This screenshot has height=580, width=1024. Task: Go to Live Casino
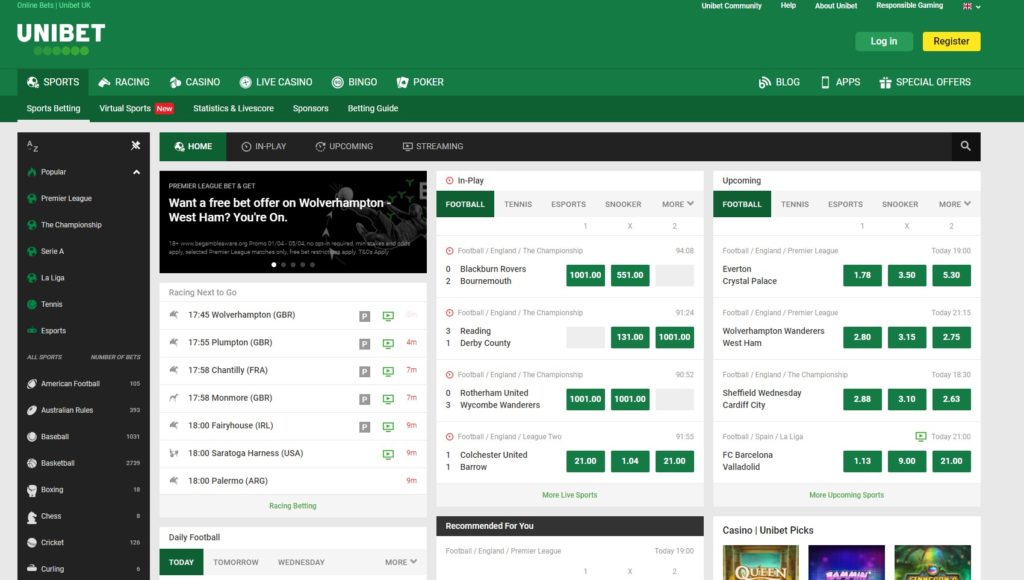pyautogui.click(x=276, y=82)
